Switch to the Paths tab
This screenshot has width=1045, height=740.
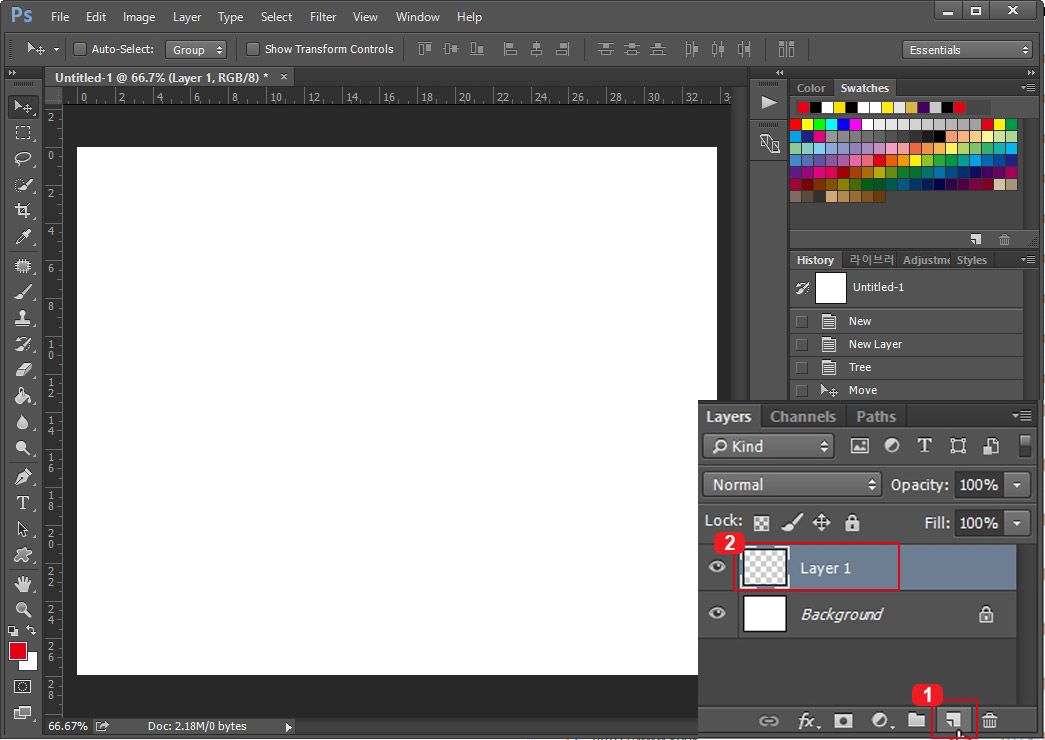point(876,417)
